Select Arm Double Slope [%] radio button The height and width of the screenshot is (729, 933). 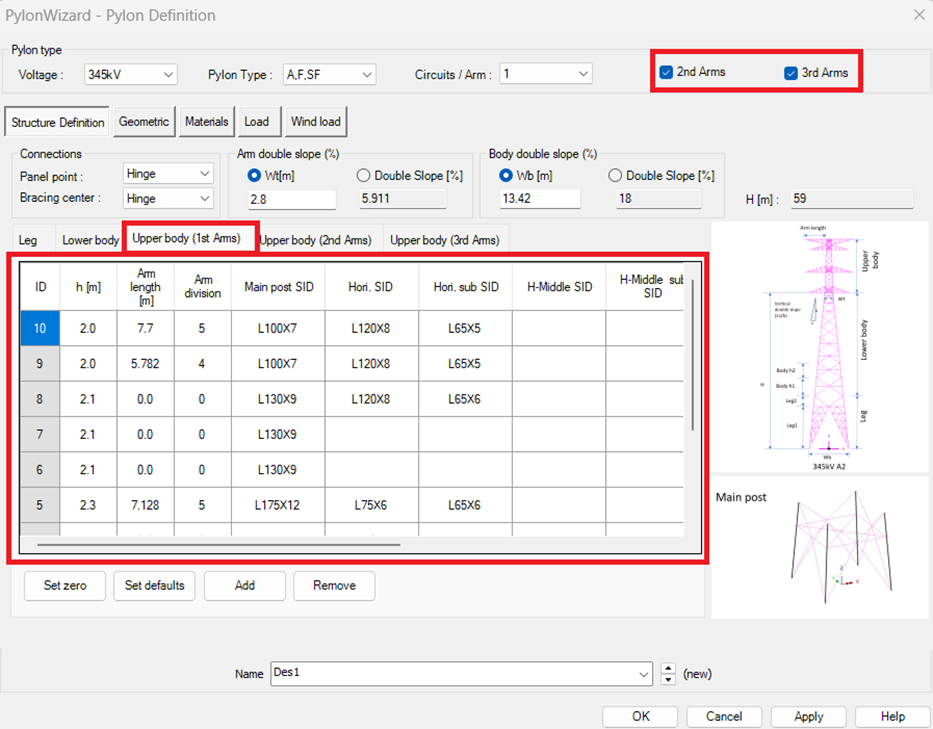(x=364, y=176)
